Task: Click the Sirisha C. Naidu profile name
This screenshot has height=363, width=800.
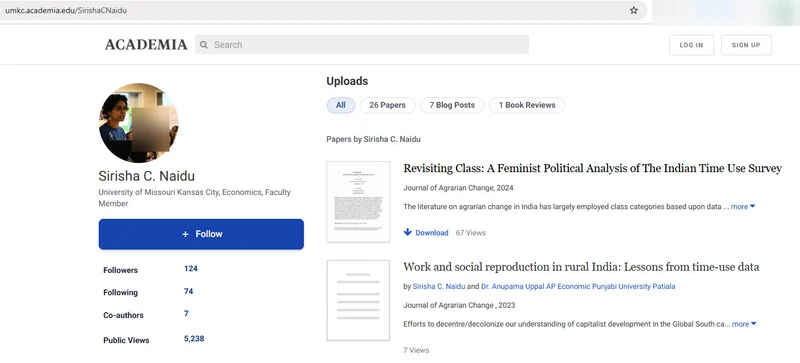Action: [146, 176]
